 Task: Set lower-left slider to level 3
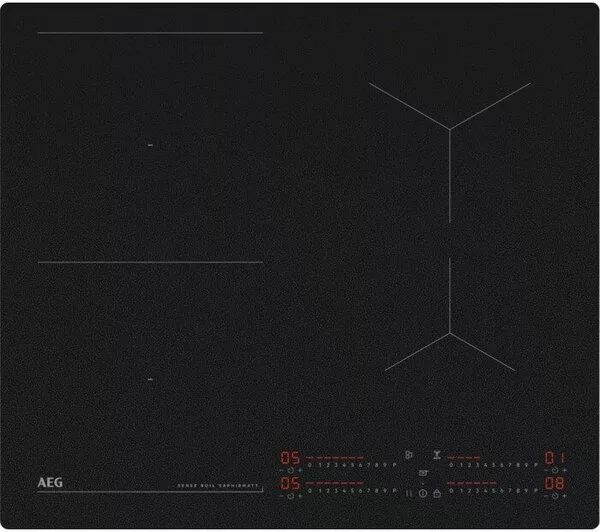click(x=336, y=491)
